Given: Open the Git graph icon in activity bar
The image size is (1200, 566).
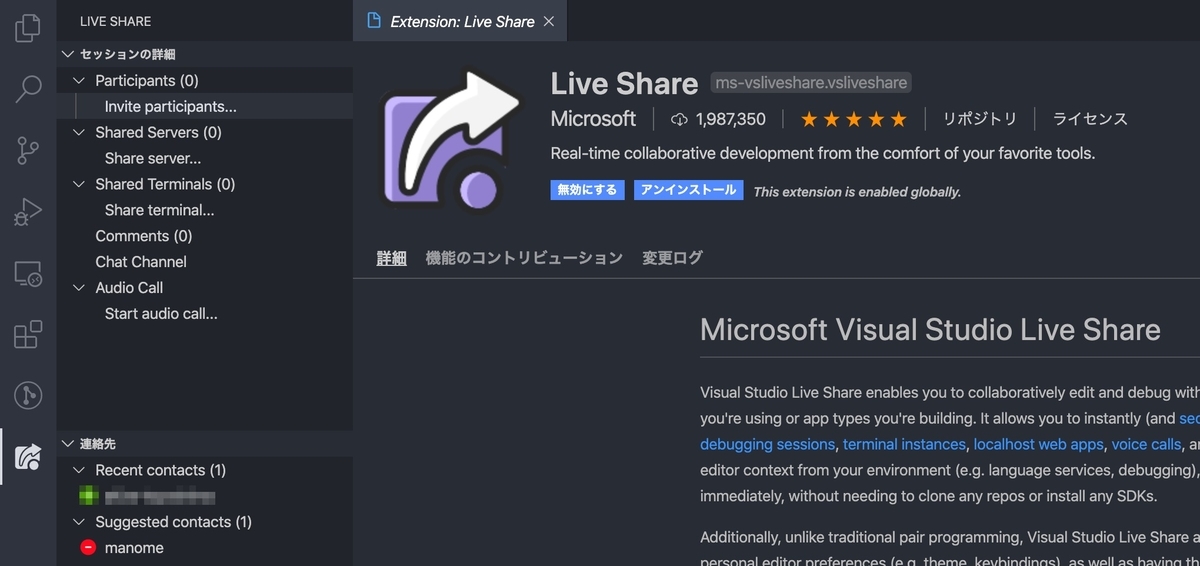Looking at the screenshot, I should tap(28, 396).
